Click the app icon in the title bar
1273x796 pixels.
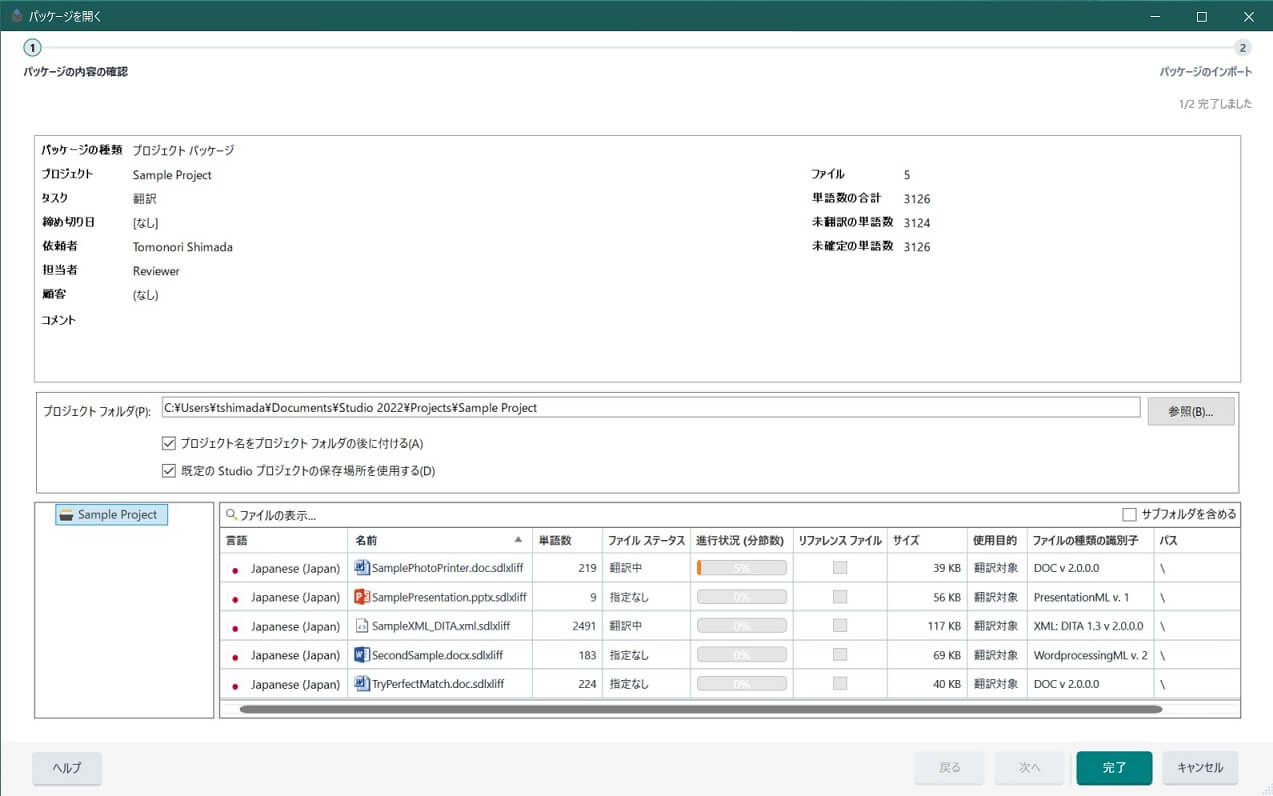point(16,16)
